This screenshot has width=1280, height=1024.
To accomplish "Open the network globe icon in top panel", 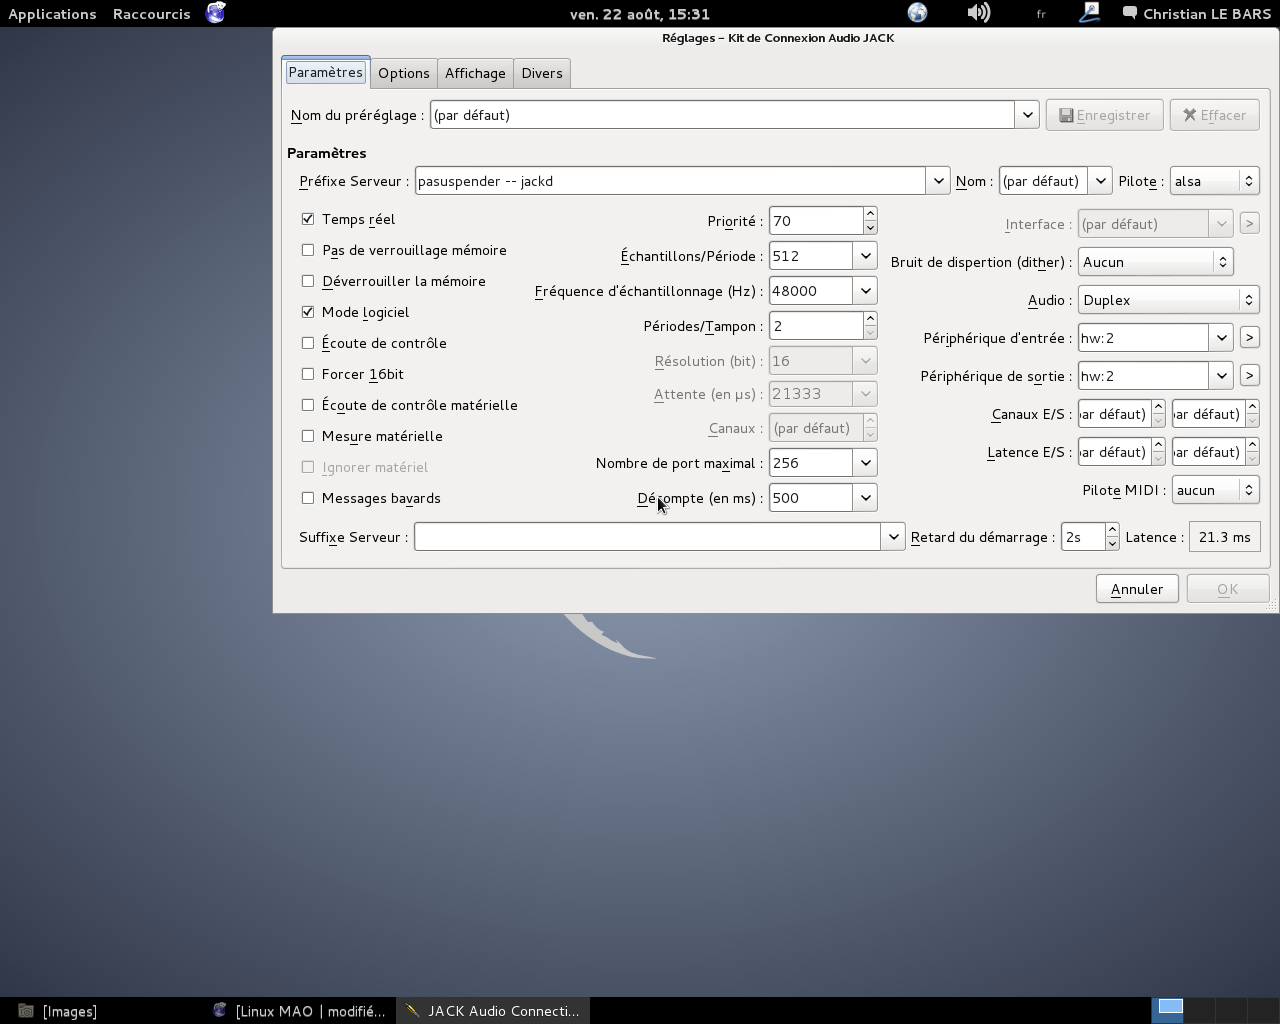I will pos(917,13).
